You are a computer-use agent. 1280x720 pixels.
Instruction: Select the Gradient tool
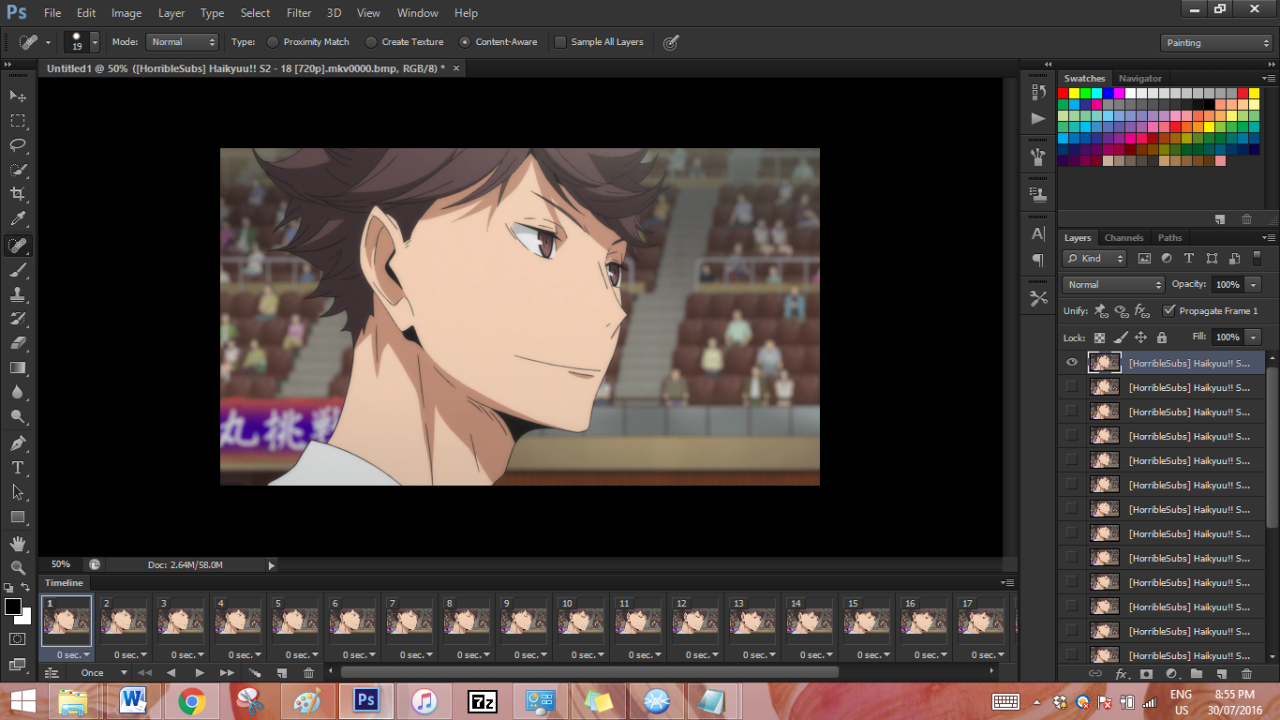[18, 368]
